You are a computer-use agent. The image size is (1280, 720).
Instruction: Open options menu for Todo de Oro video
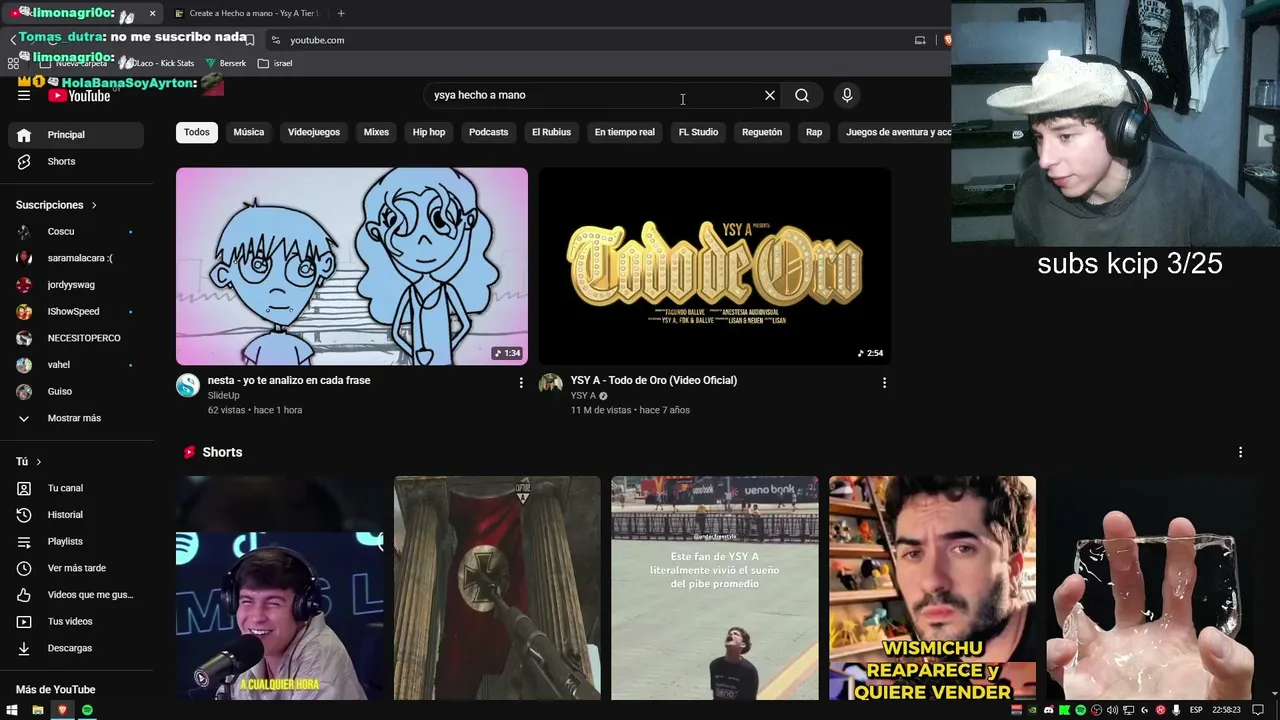coord(884,382)
